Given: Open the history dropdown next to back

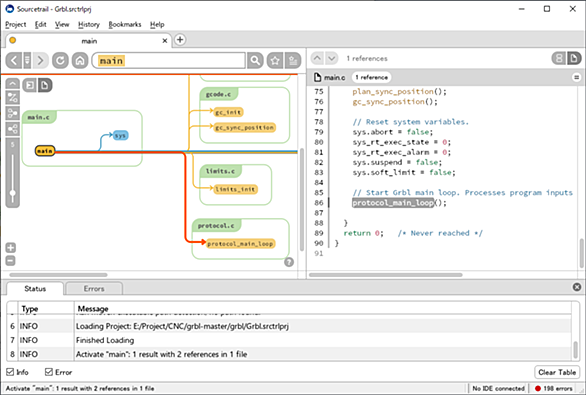Looking at the screenshot, I should point(27,60).
